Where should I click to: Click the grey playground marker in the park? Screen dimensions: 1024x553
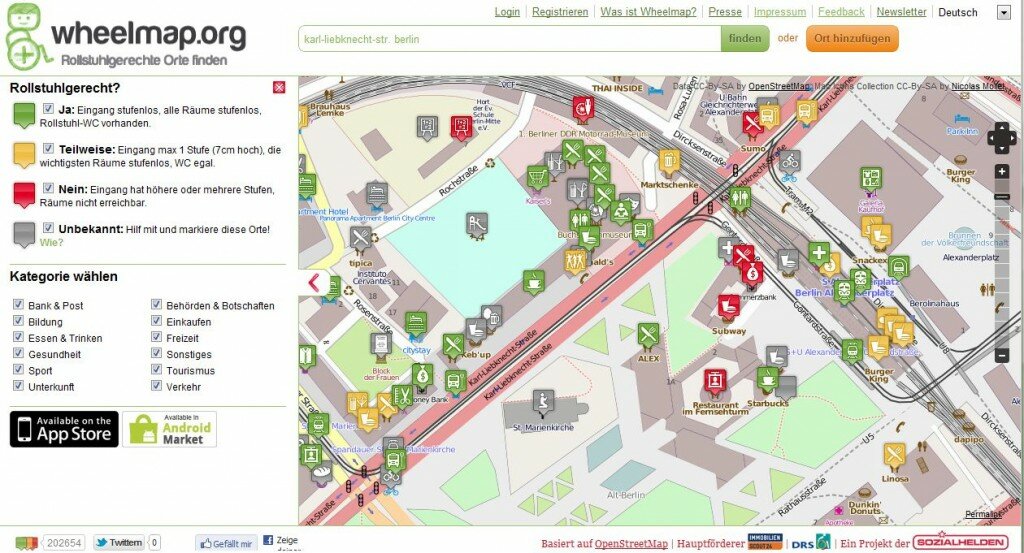[x=477, y=227]
